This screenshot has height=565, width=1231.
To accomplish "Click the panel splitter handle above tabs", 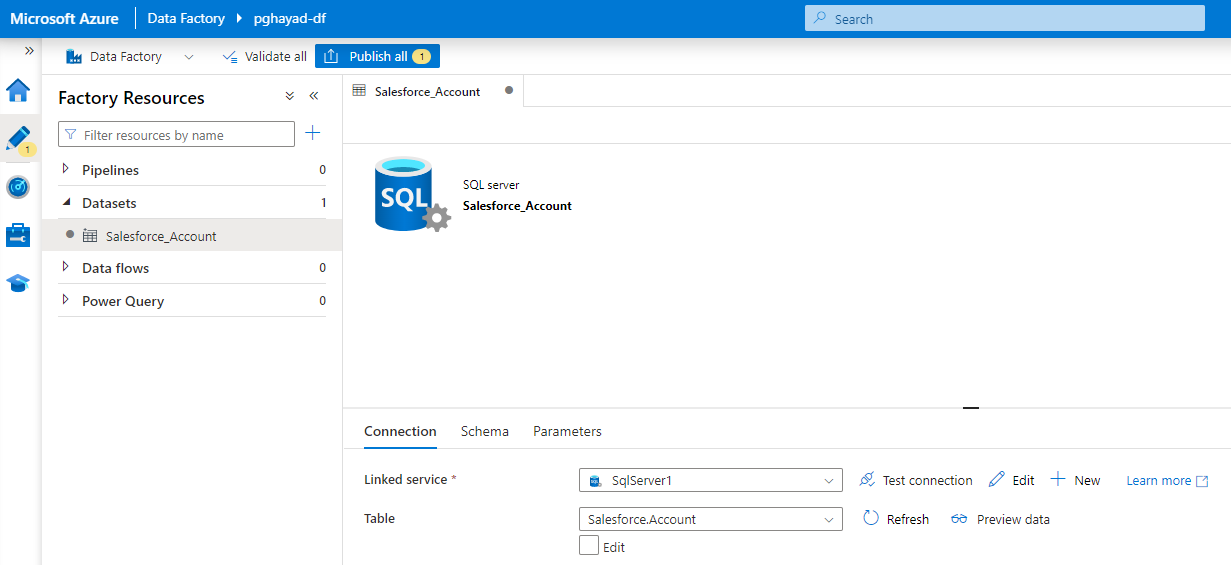I will [971, 408].
